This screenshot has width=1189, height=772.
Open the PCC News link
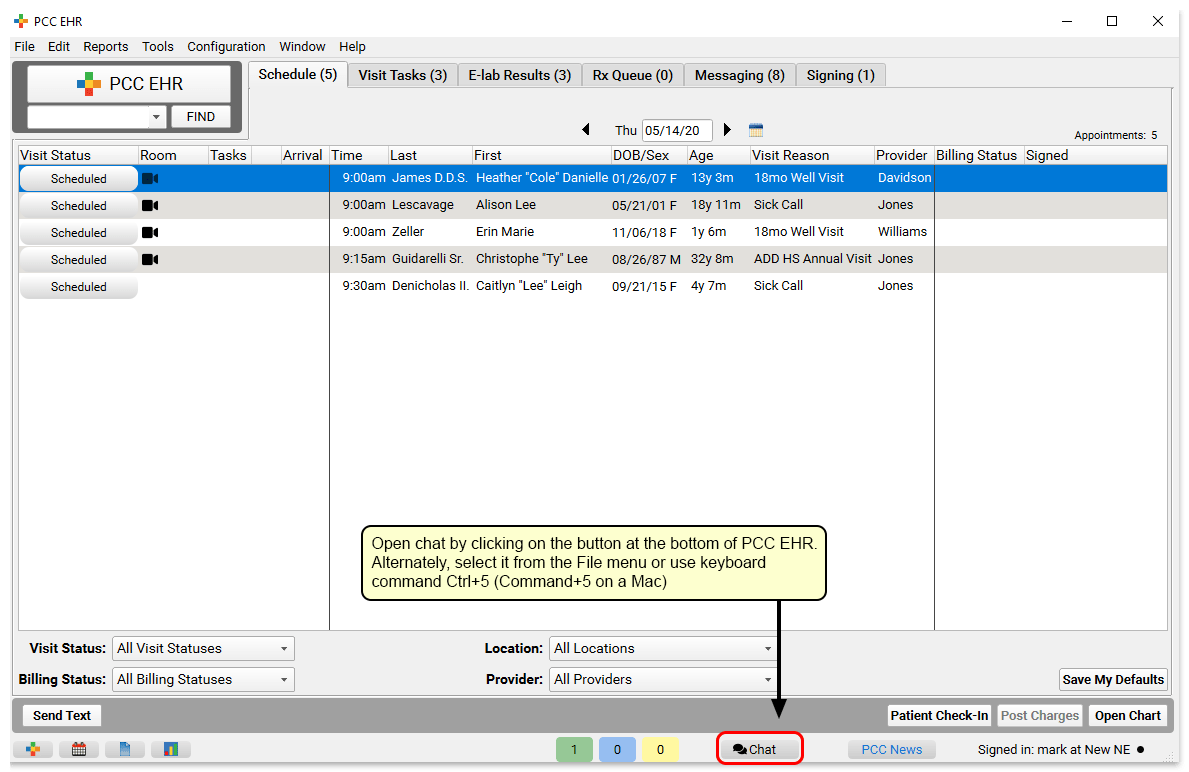(892, 749)
